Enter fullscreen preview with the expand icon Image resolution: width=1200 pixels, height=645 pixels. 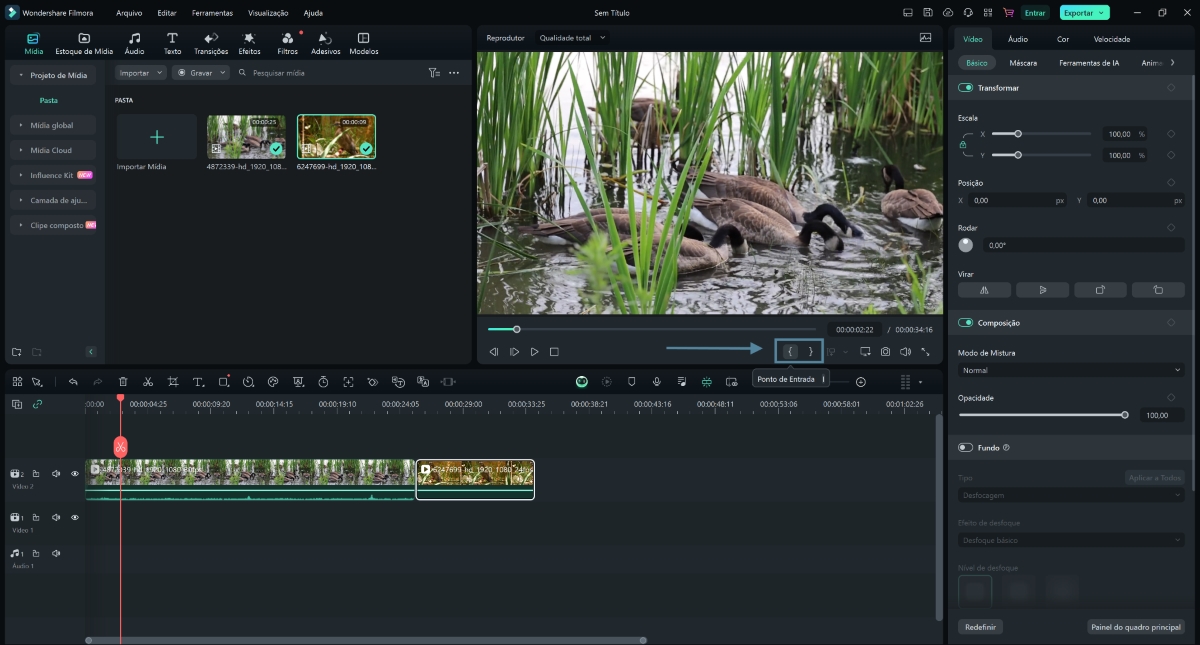coord(925,352)
